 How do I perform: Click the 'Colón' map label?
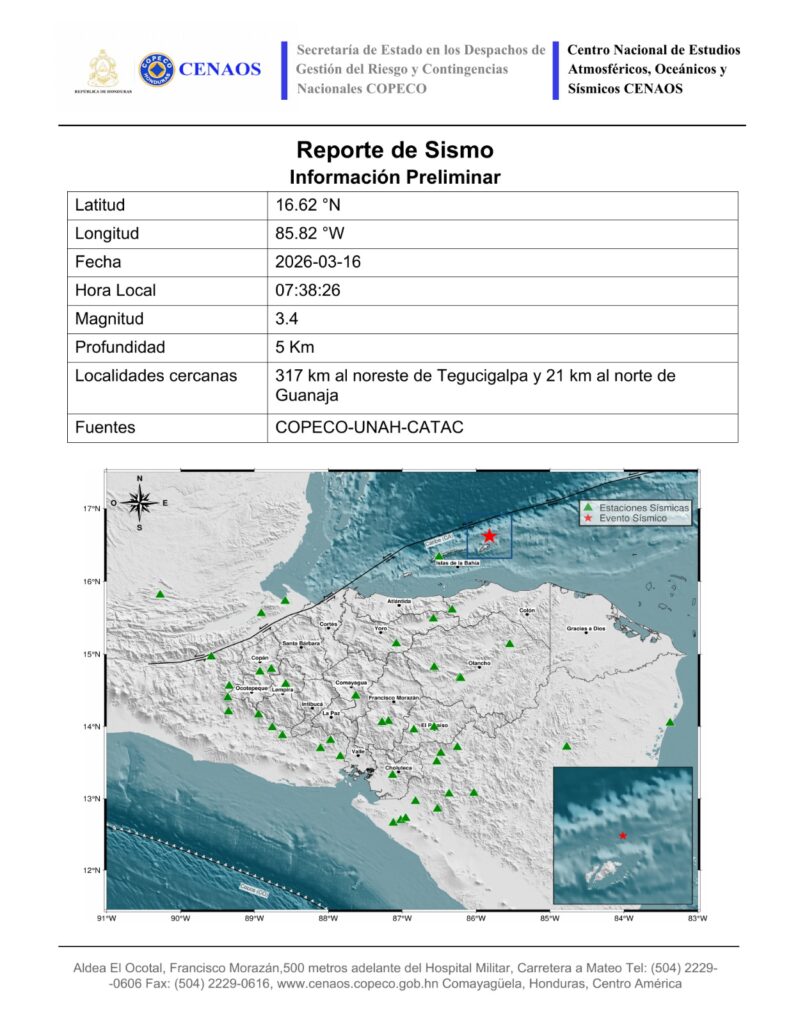click(x=527, y=611)
